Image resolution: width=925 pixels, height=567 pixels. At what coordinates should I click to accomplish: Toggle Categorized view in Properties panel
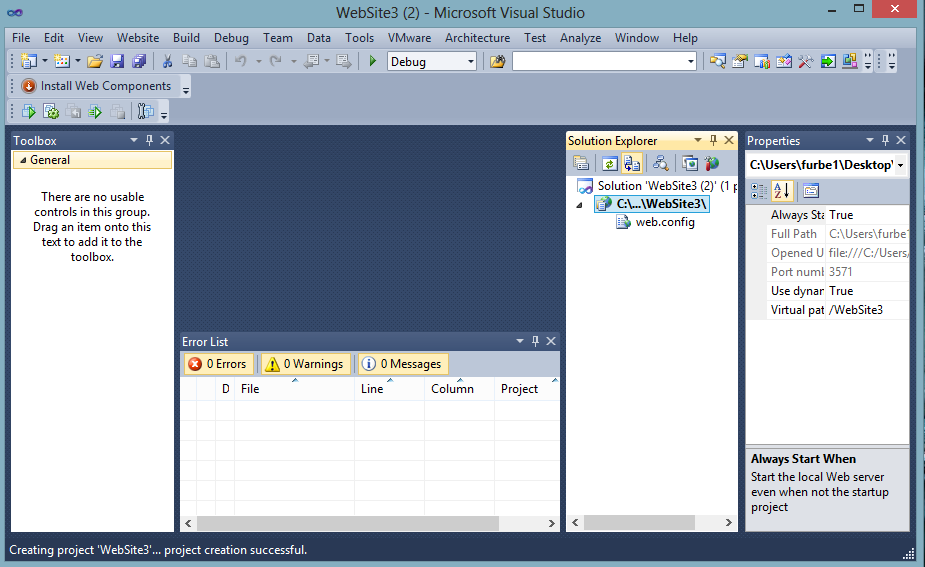tap(759, 191)
